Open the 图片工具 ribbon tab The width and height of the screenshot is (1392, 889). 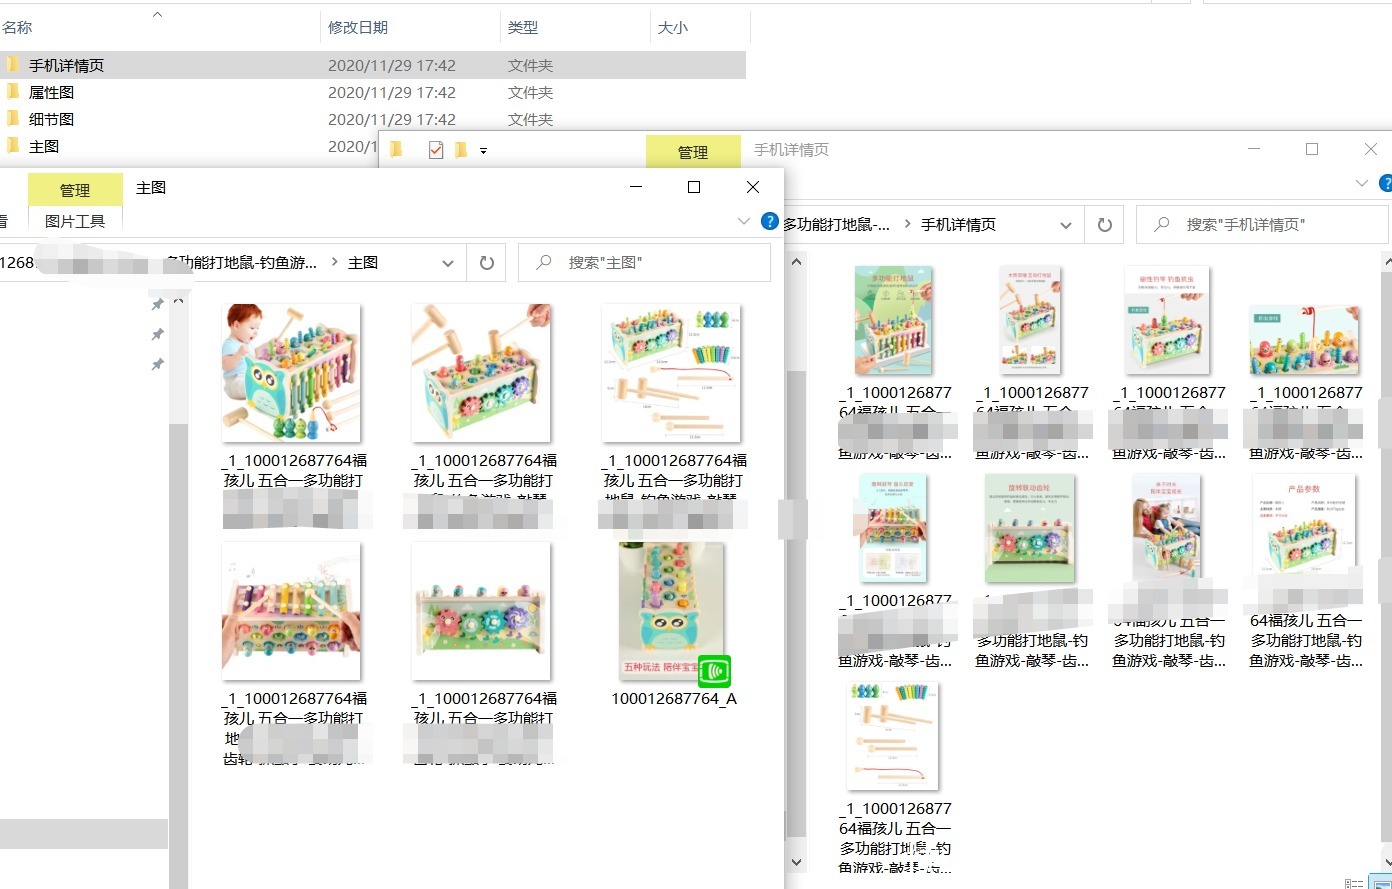(x=75, y=221)
